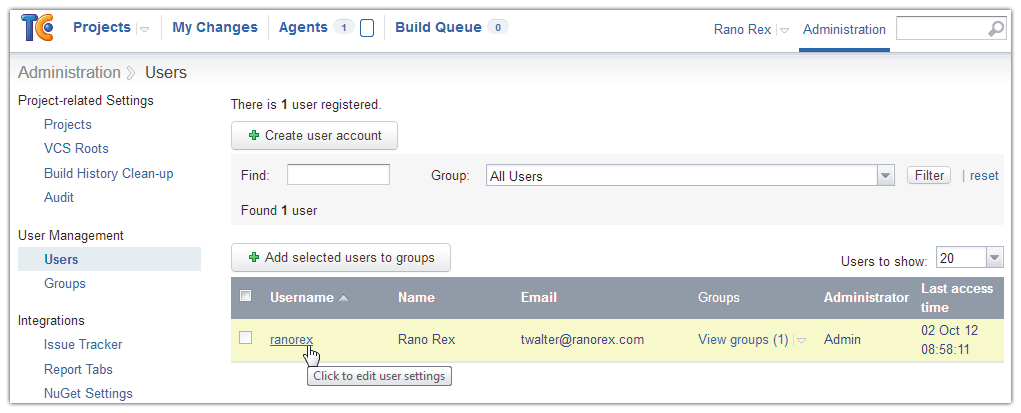This screenshot has height=413, width=1021.
Task: Open the Build Queue tab
Action: [x=438, y=27]
